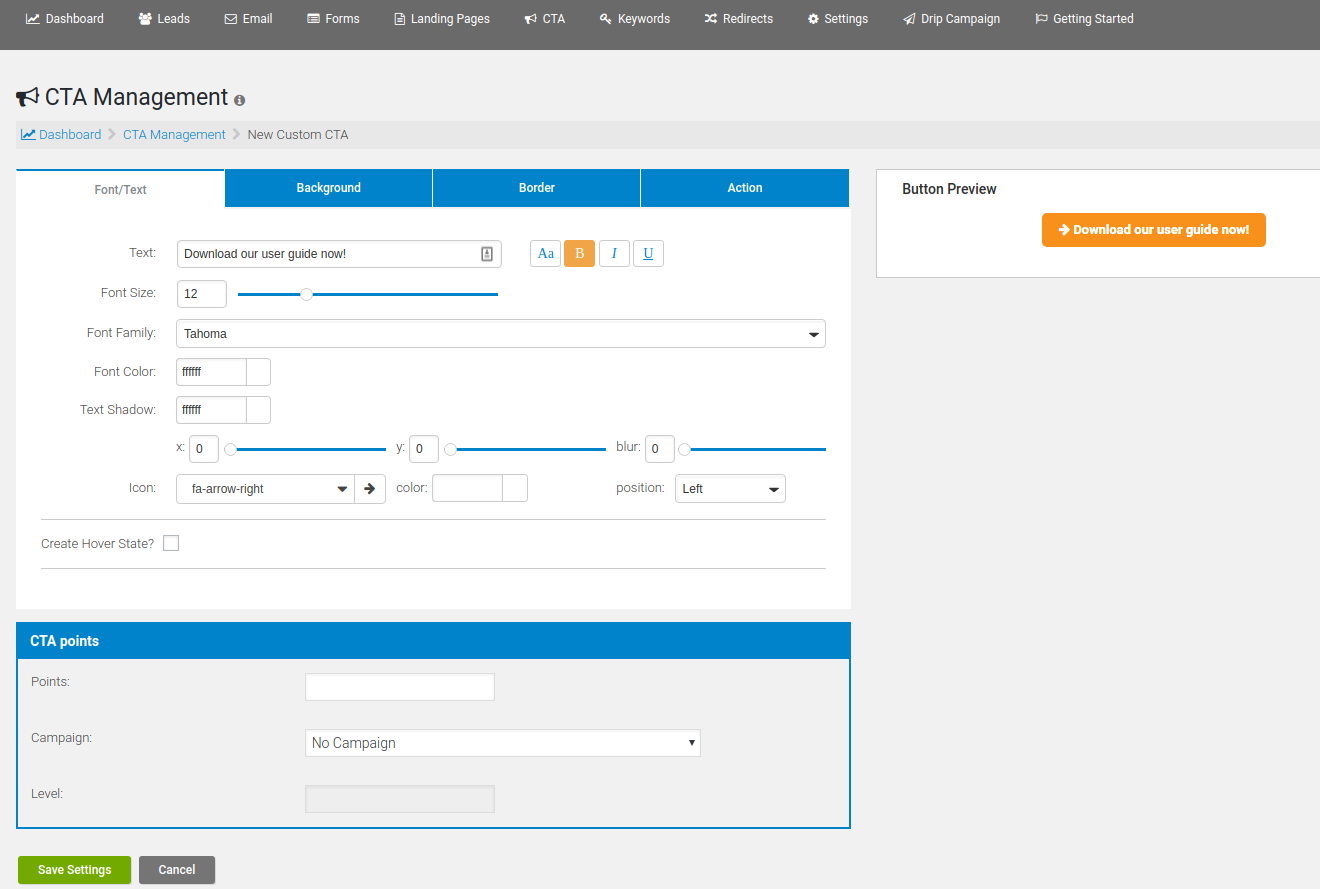The height and width of the screenshot is (889, 1320).
Task: Toggle the Aa text case button
Action: tap(545, 254)
